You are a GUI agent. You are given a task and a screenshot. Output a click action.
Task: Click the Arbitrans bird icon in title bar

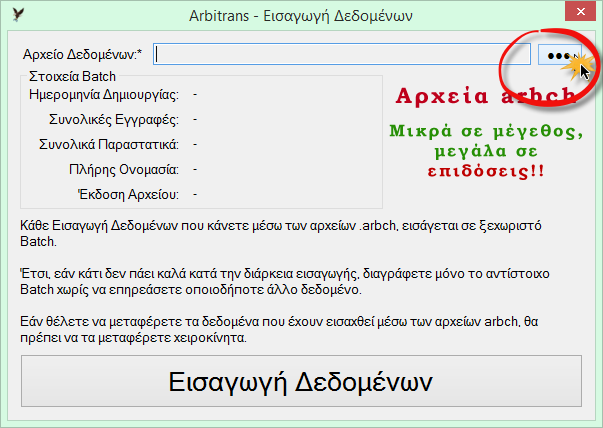(x=18, y=15)
